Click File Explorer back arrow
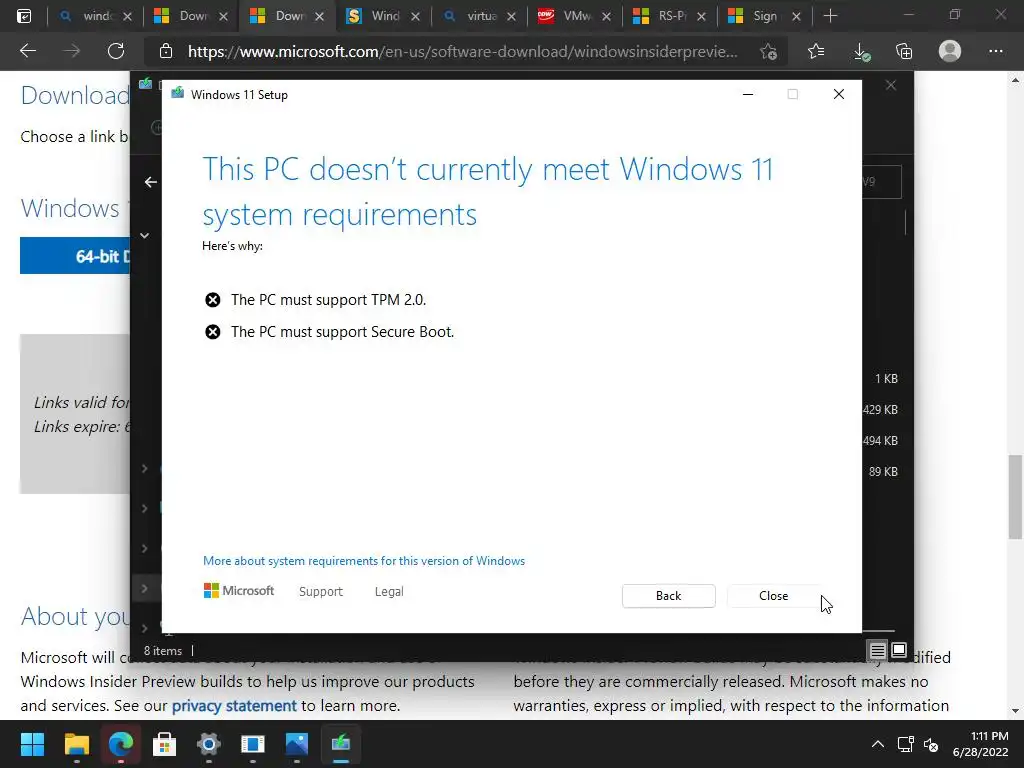Screen dimensions: 1024x768 (x=151, y=182)
